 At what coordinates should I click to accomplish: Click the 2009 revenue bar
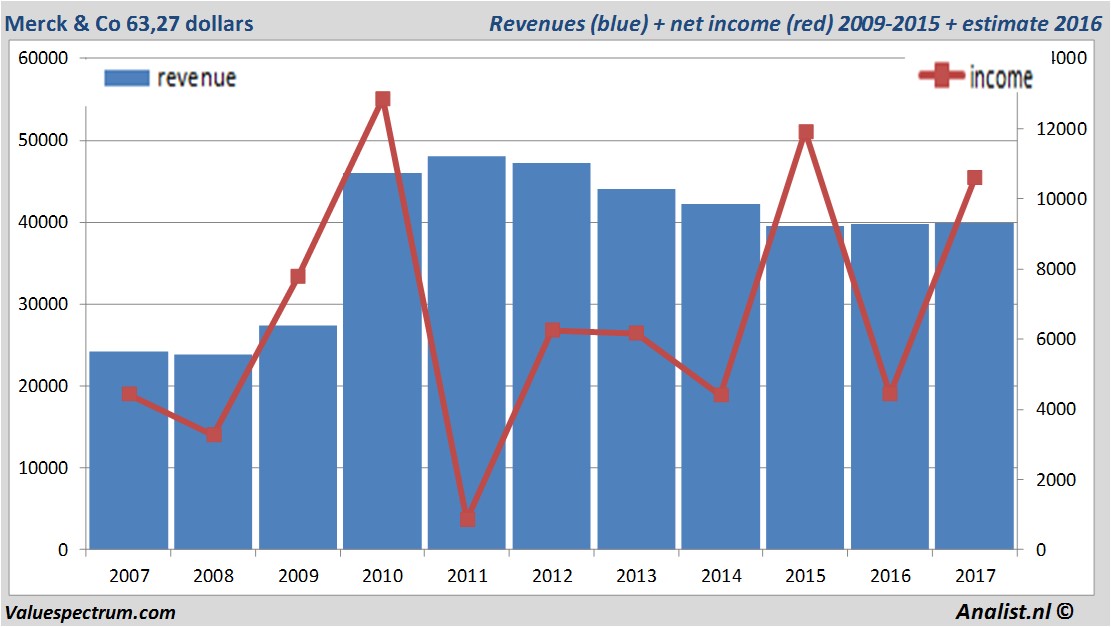(298, 437)
